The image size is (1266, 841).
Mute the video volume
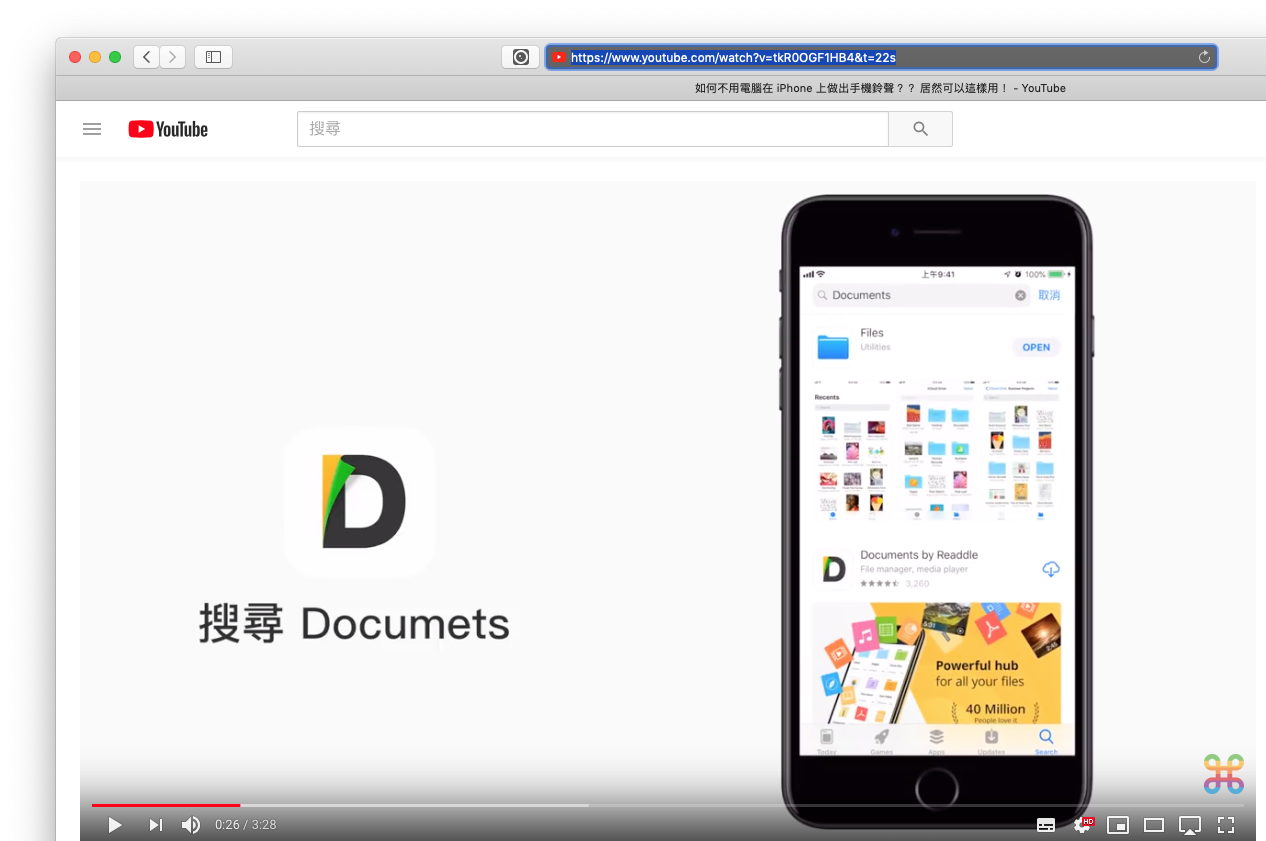coord(190,825)
